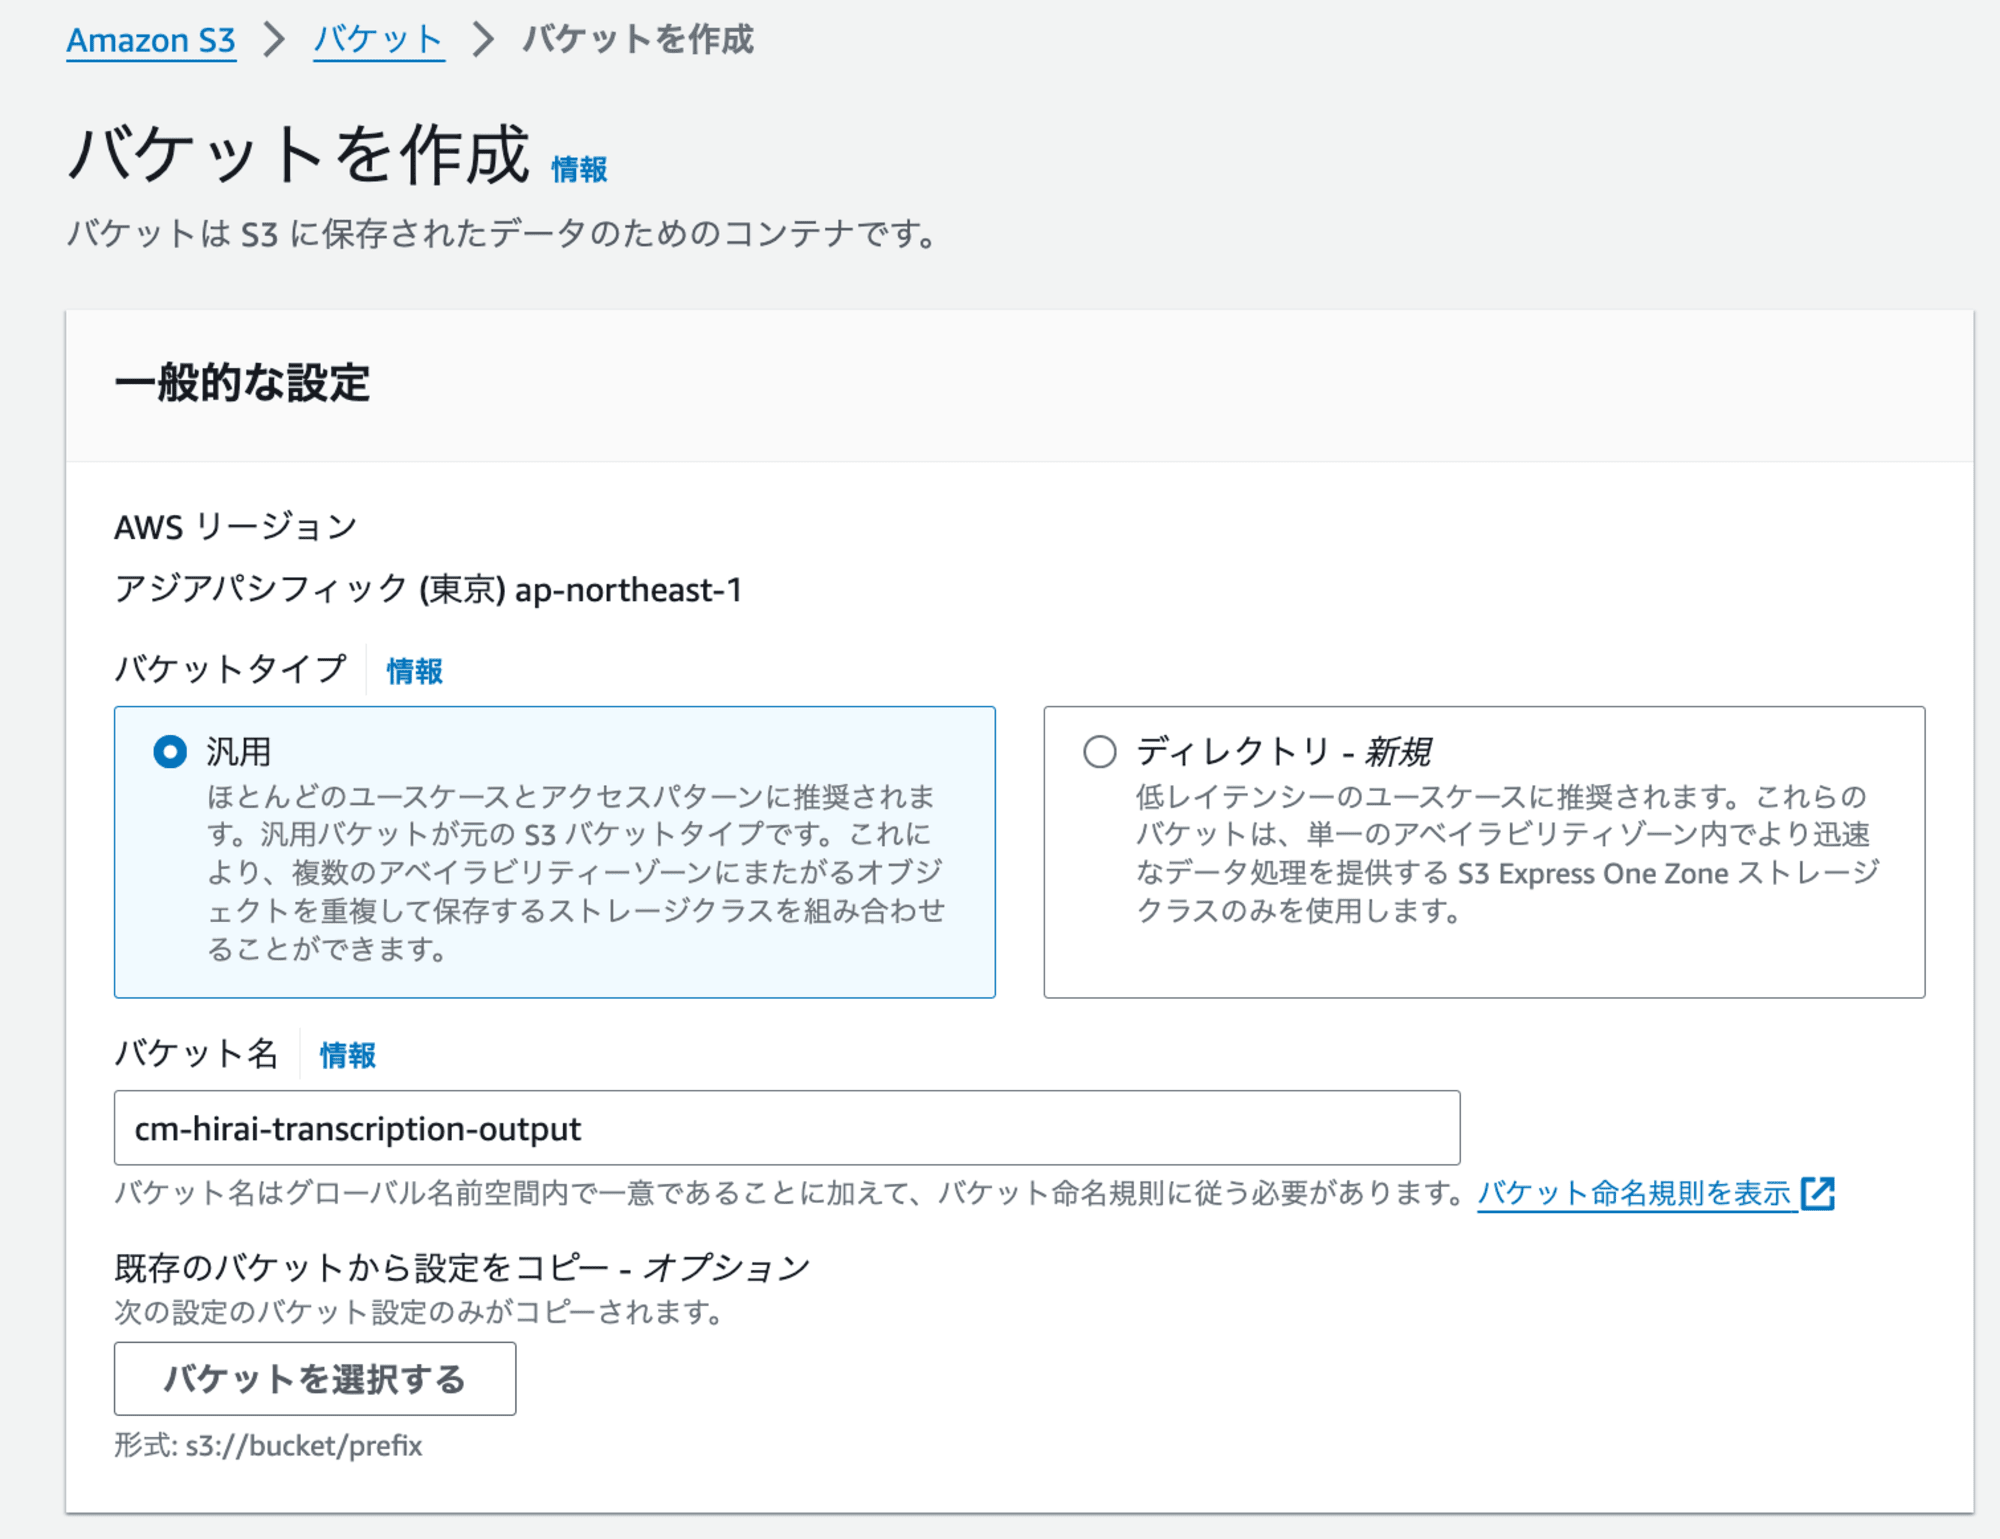This screenshot has height=1539, width=2000.
Task: Open 情報 link next to バケットタイプ
Action: pos(414,671)
